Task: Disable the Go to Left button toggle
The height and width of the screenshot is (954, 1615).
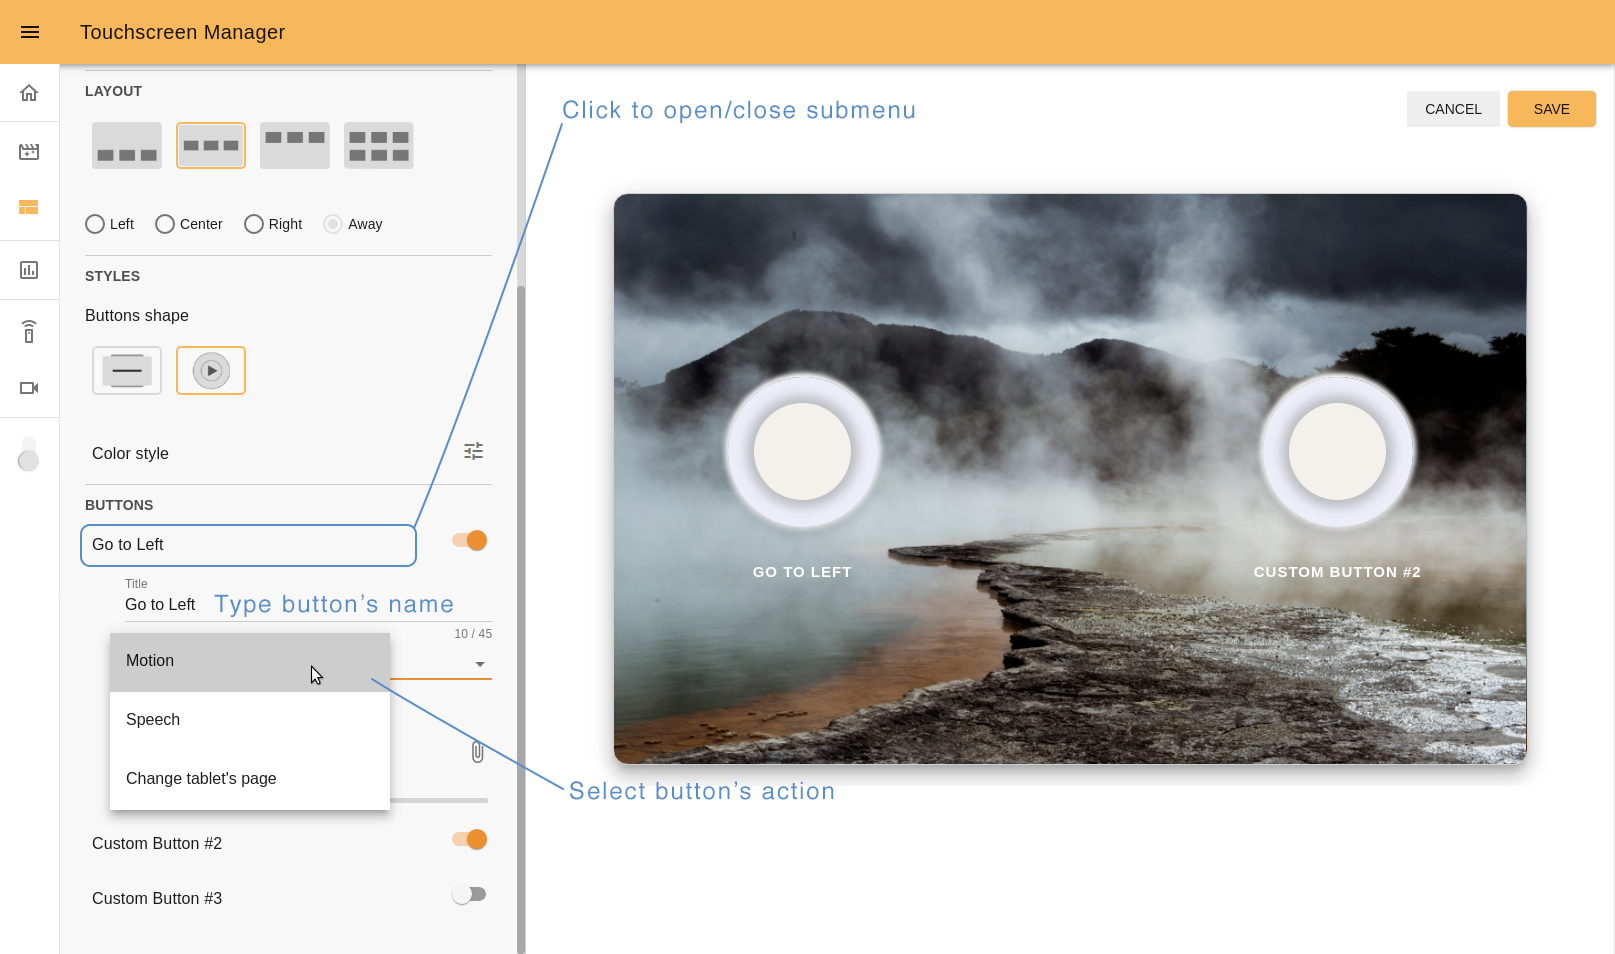Action: click(x=470, y=541)
